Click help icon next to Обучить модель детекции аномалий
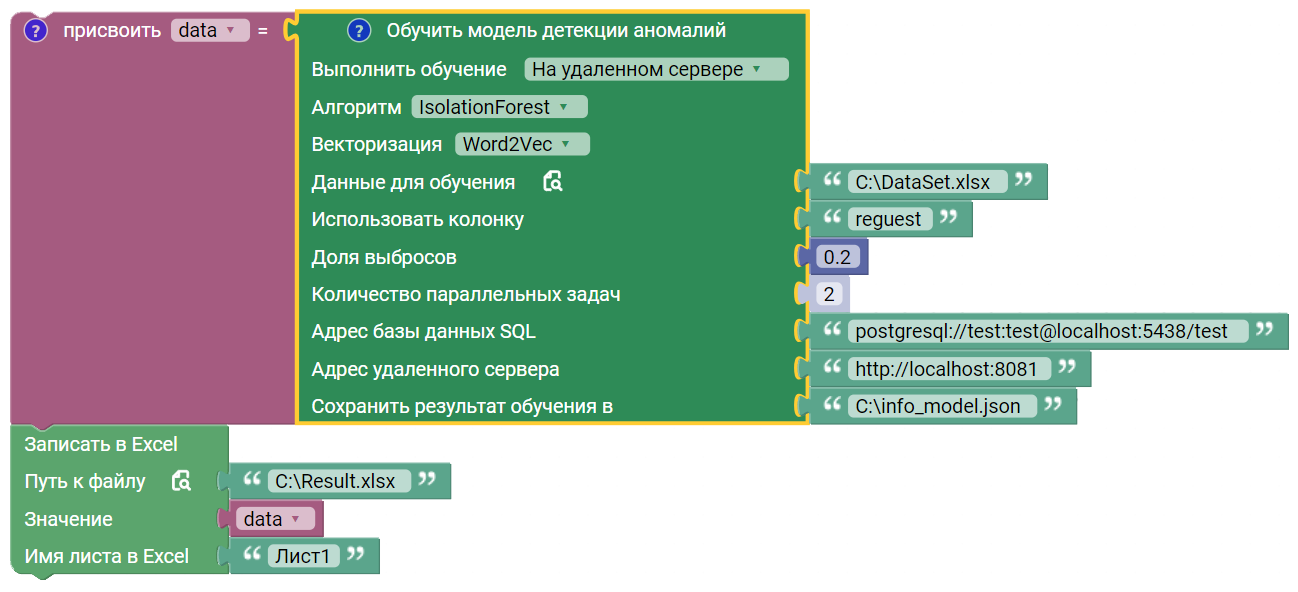 pos(359,31)
